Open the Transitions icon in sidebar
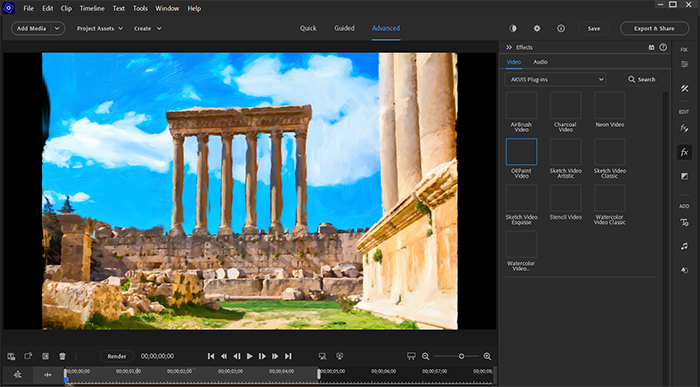Viewport: 700px width, 387px height. pyautogui.click(x=684, y=176)
